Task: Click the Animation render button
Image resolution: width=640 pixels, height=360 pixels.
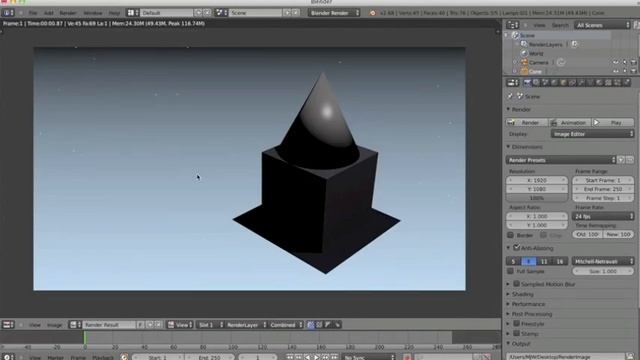Action: pos(569,122)
